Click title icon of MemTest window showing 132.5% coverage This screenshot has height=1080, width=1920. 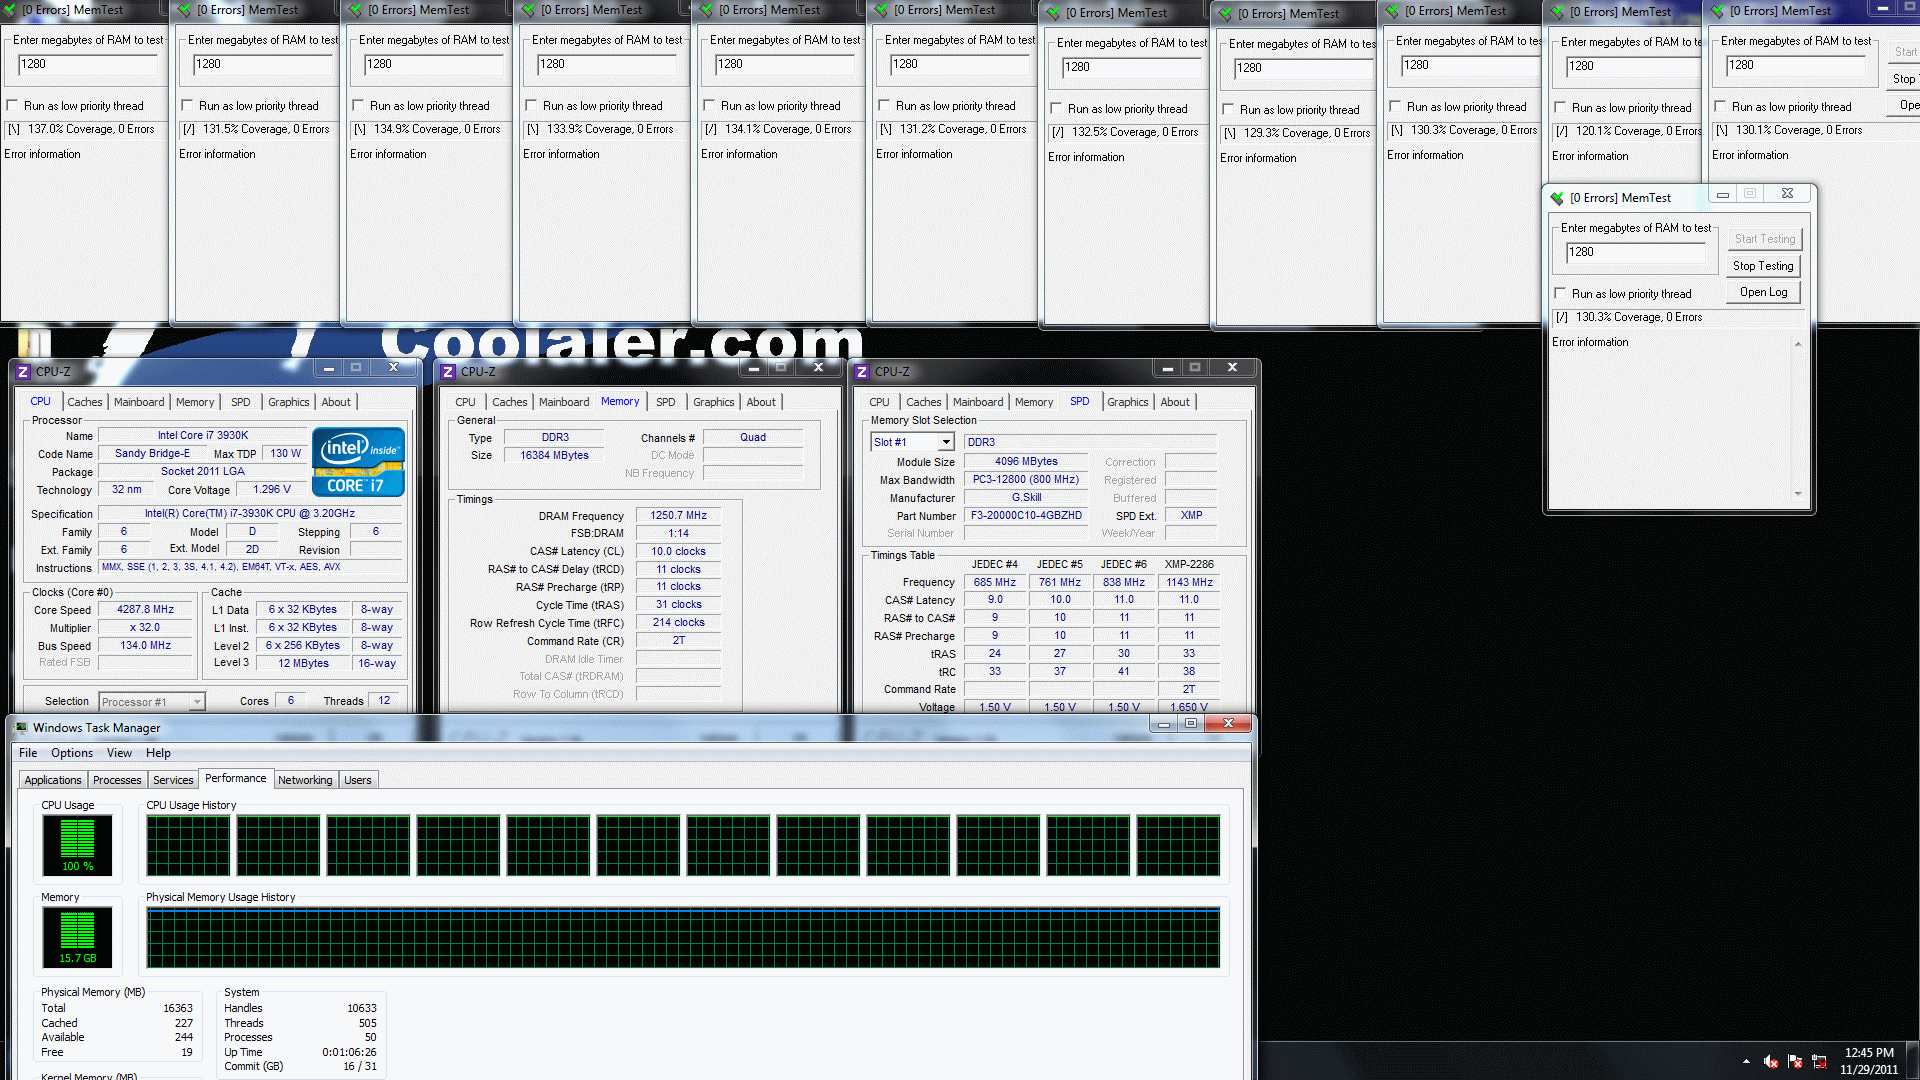pyautogui.click(x=1053, y=13)
